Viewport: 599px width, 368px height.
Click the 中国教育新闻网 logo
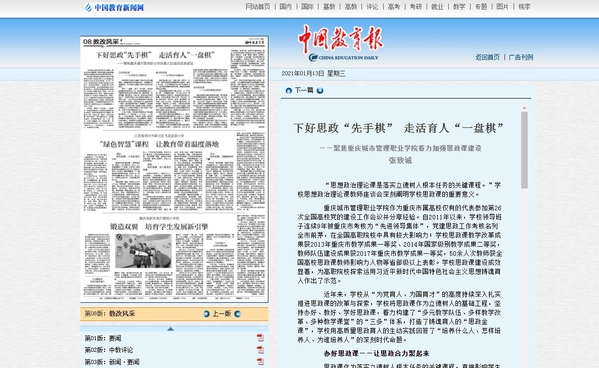[114, 7]
